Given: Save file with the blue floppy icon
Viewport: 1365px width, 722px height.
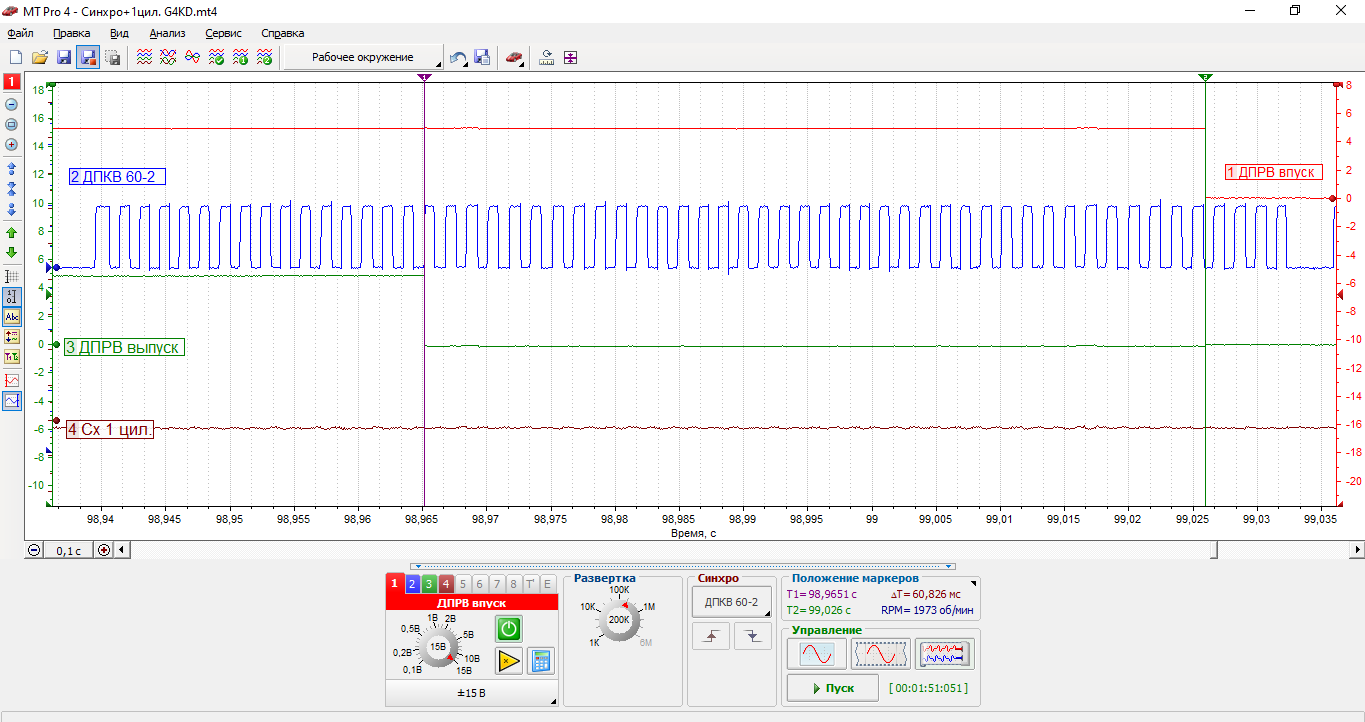Looking at the screenshot, I should pyautogui.click(x=64, y=58).
